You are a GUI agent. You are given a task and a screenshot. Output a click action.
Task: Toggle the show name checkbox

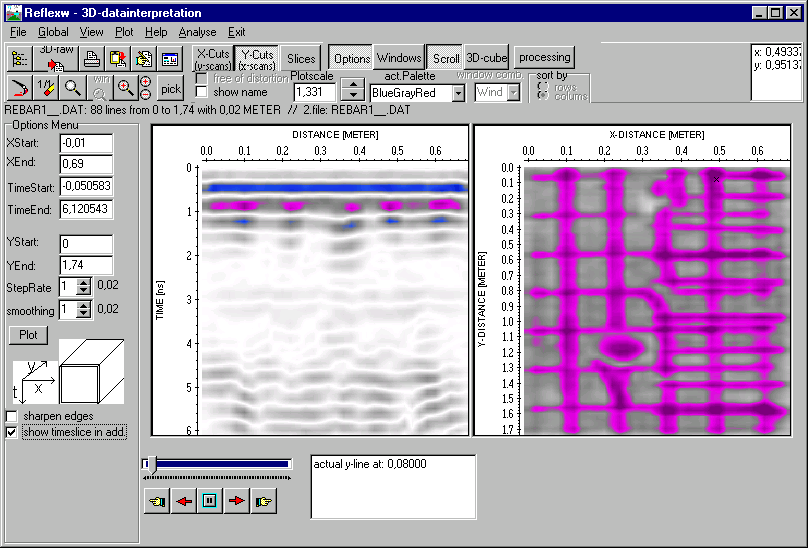(x=201, y=92)
